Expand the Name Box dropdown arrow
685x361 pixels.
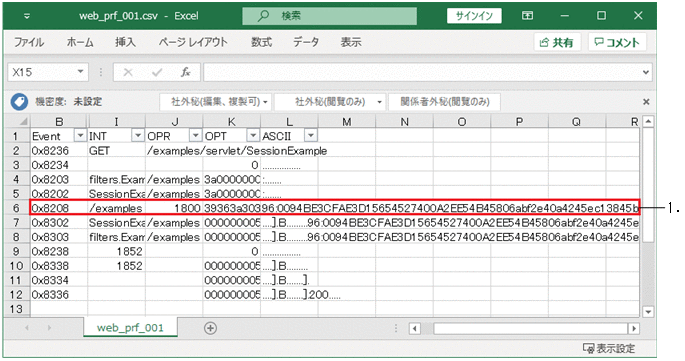[x=80, y=72]
